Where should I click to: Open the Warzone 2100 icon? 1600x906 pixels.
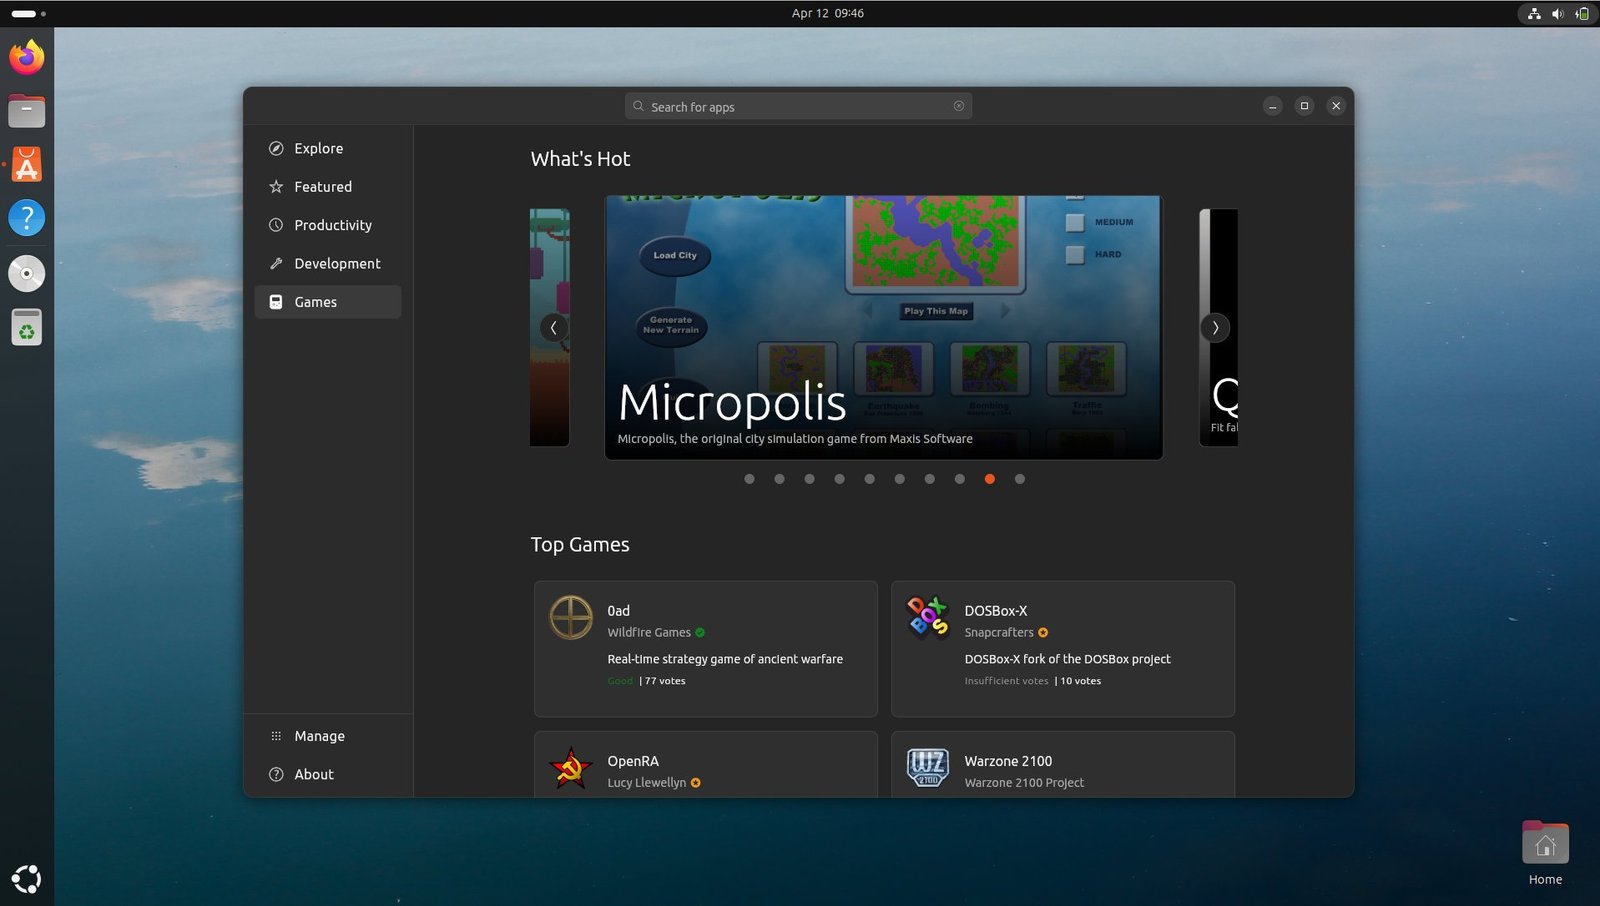point(927,768)
